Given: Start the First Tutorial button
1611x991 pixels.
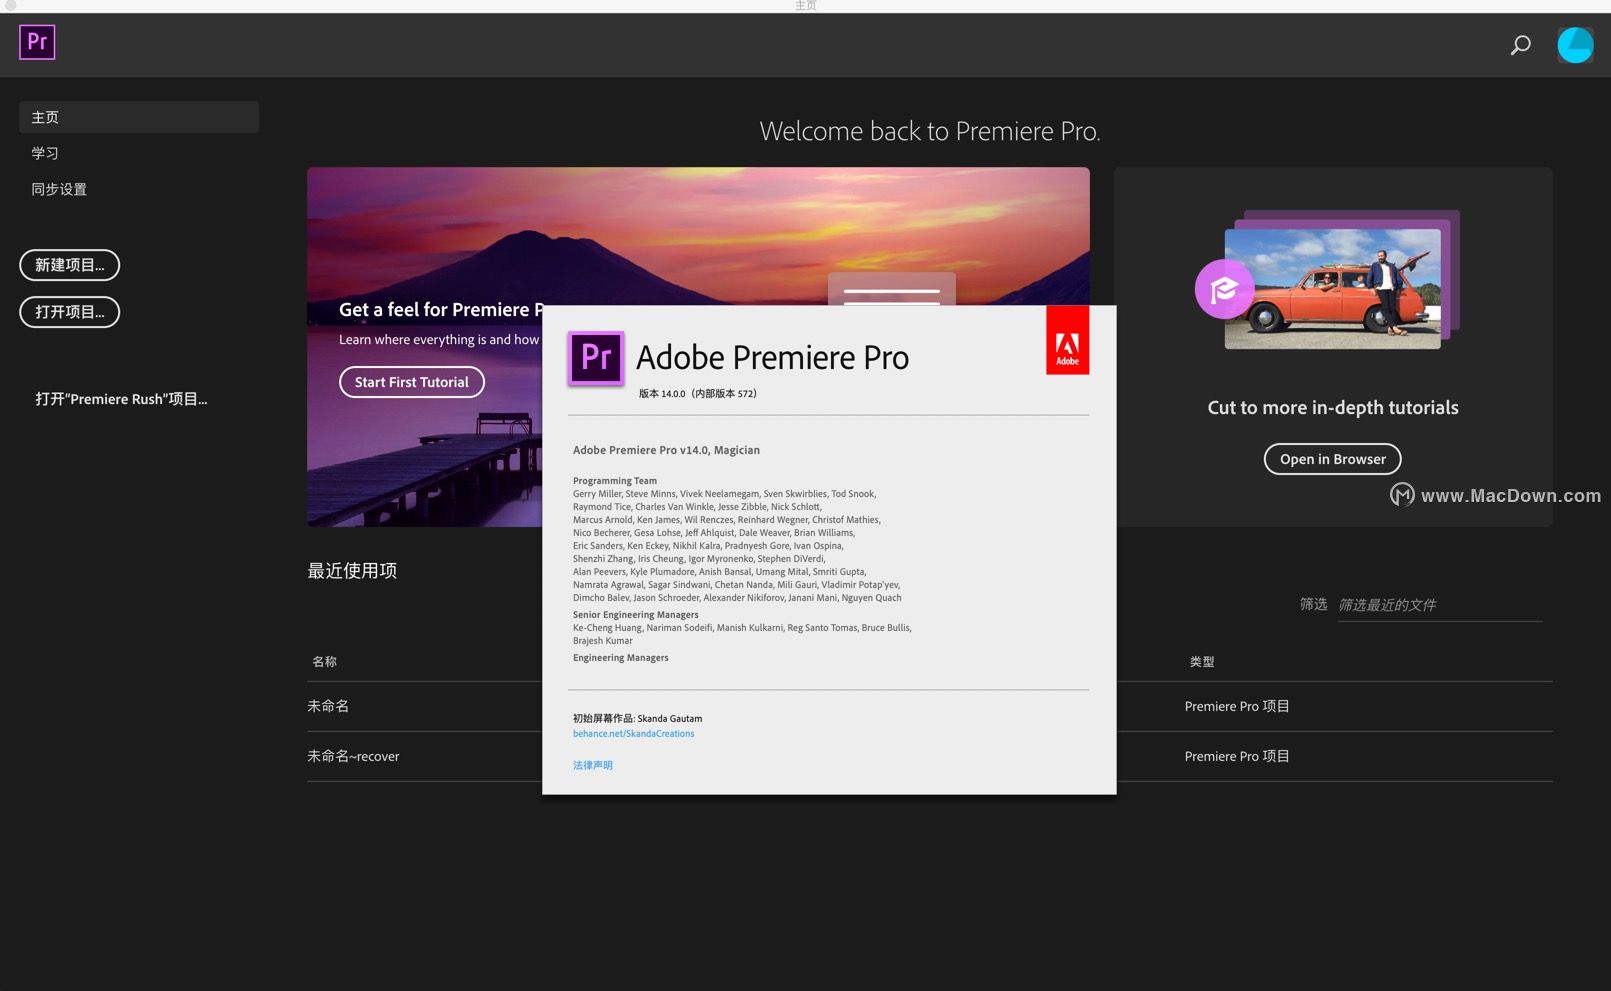Looking at the screenshot, I should (x=412, y=382).
